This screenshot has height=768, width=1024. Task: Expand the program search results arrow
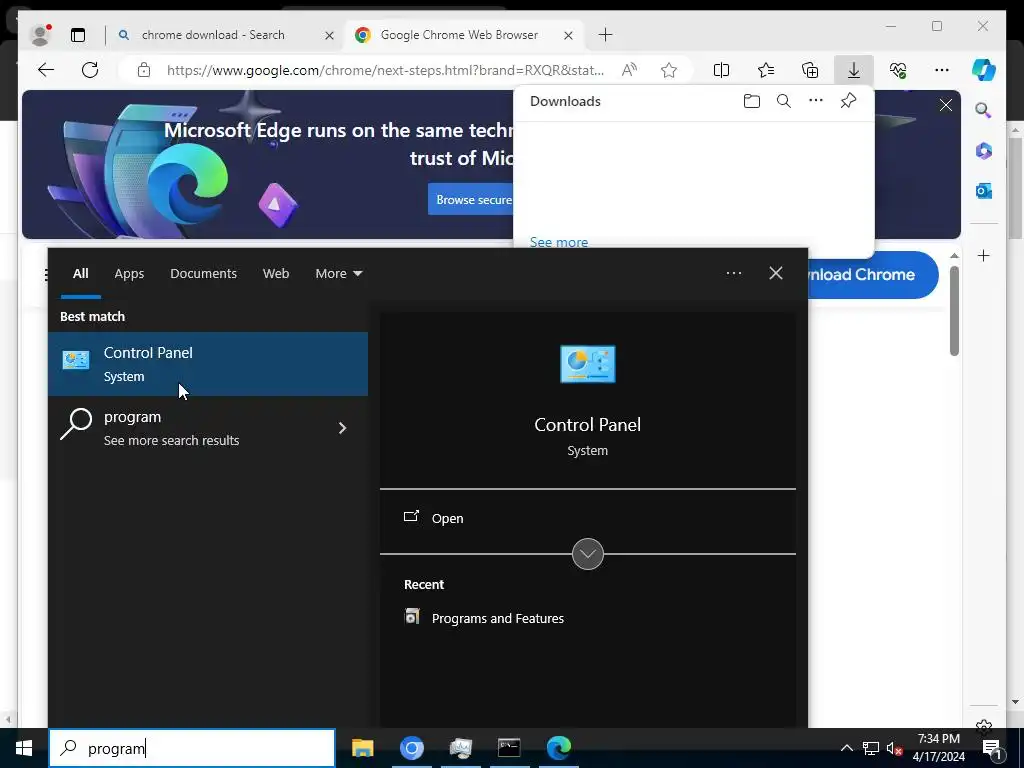(342, 428)
